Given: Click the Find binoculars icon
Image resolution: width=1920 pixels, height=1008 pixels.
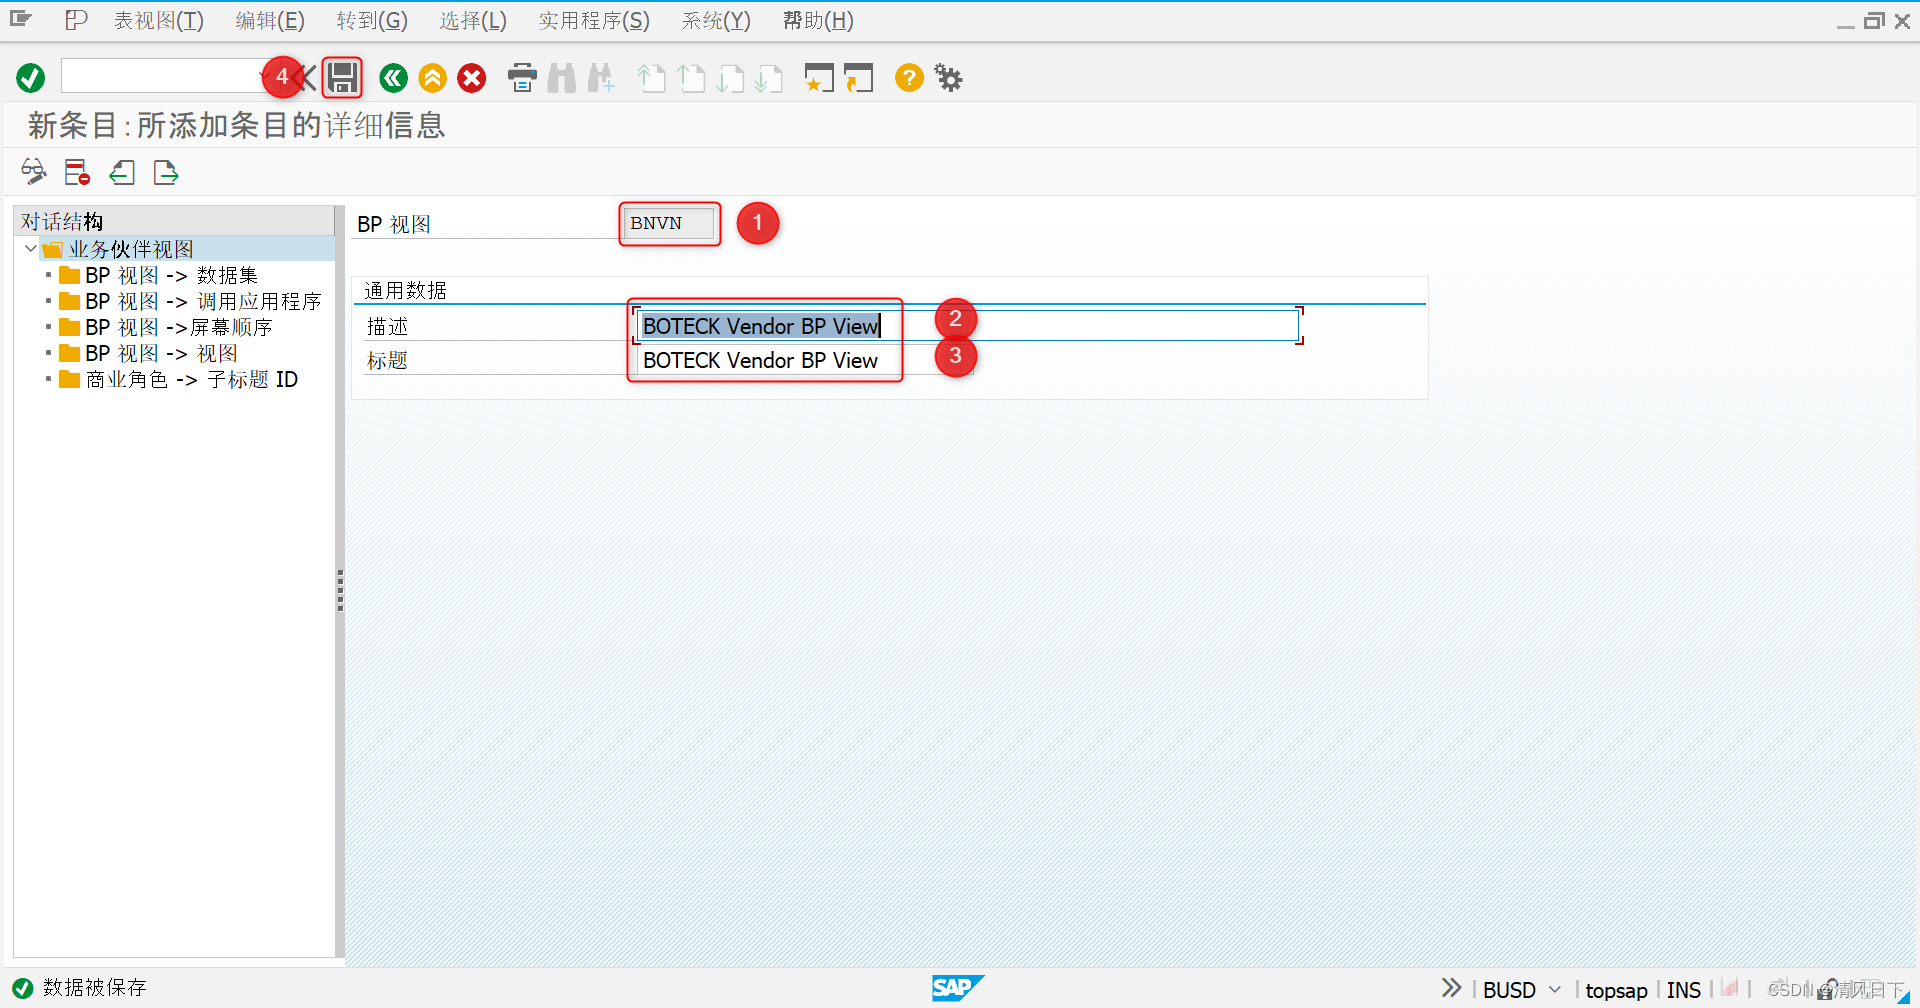Looking at the screenshot, I should pyautogui.click(x=562, y=78).
